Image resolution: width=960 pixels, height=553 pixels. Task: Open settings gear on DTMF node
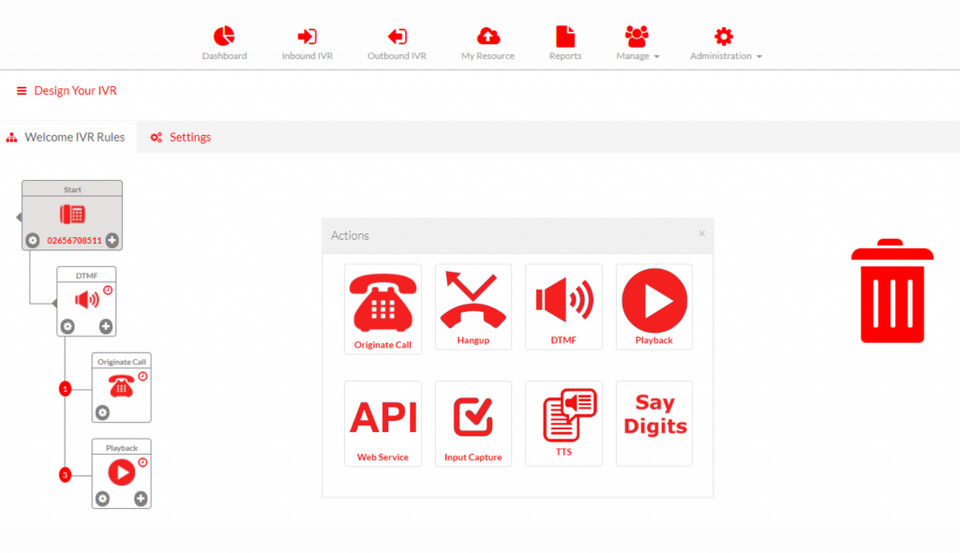click(x=67, y=326)
